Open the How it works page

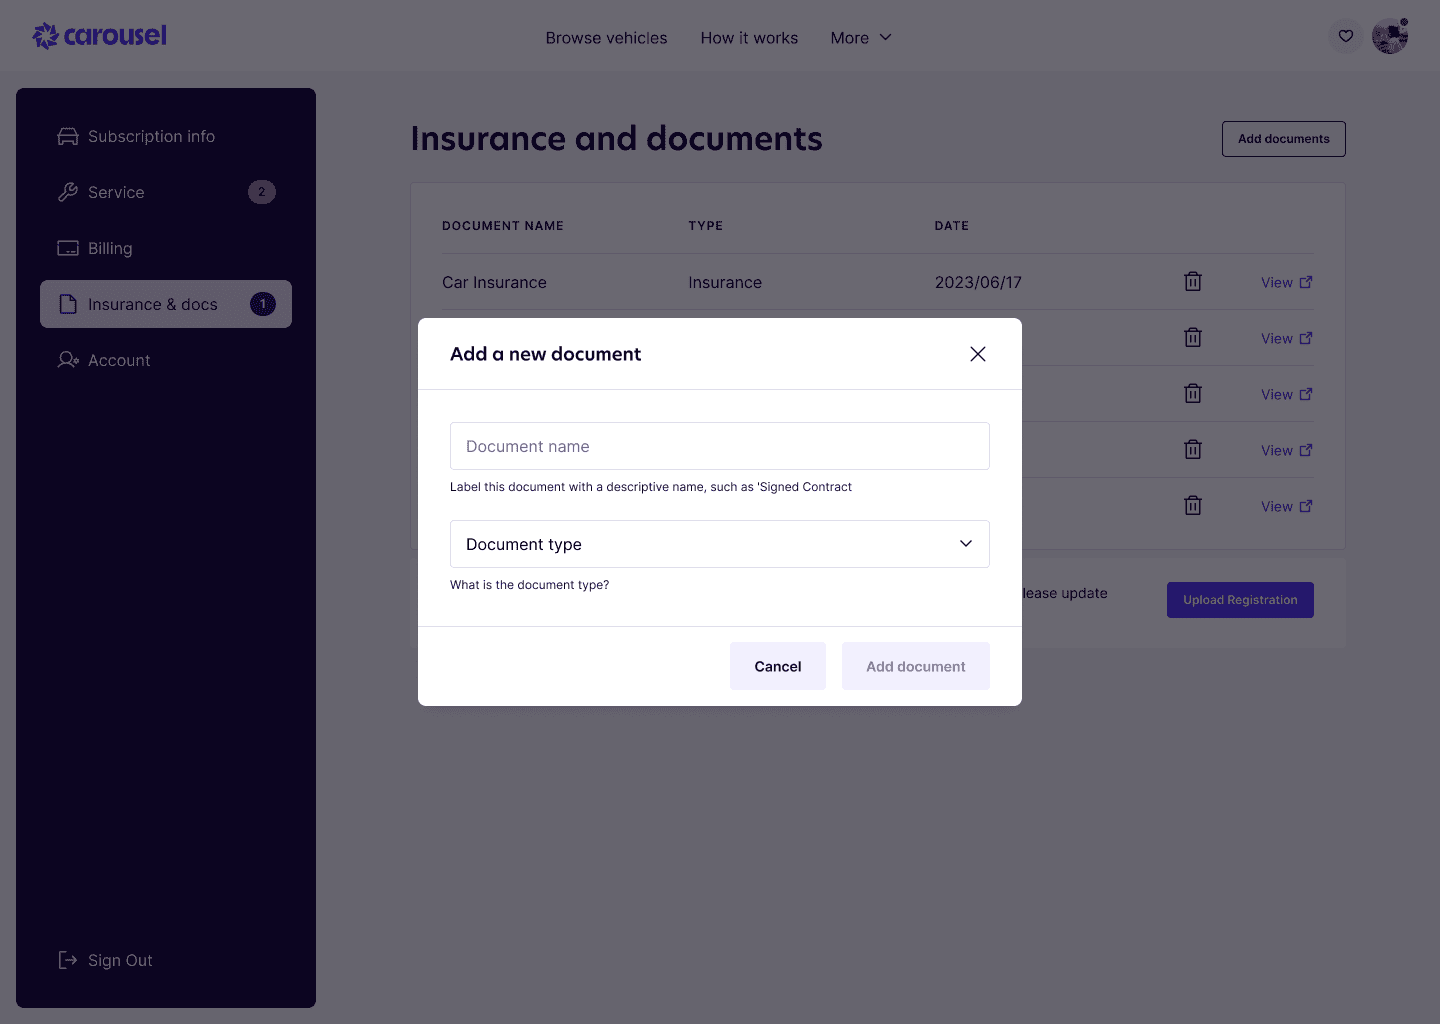[749, 38]
